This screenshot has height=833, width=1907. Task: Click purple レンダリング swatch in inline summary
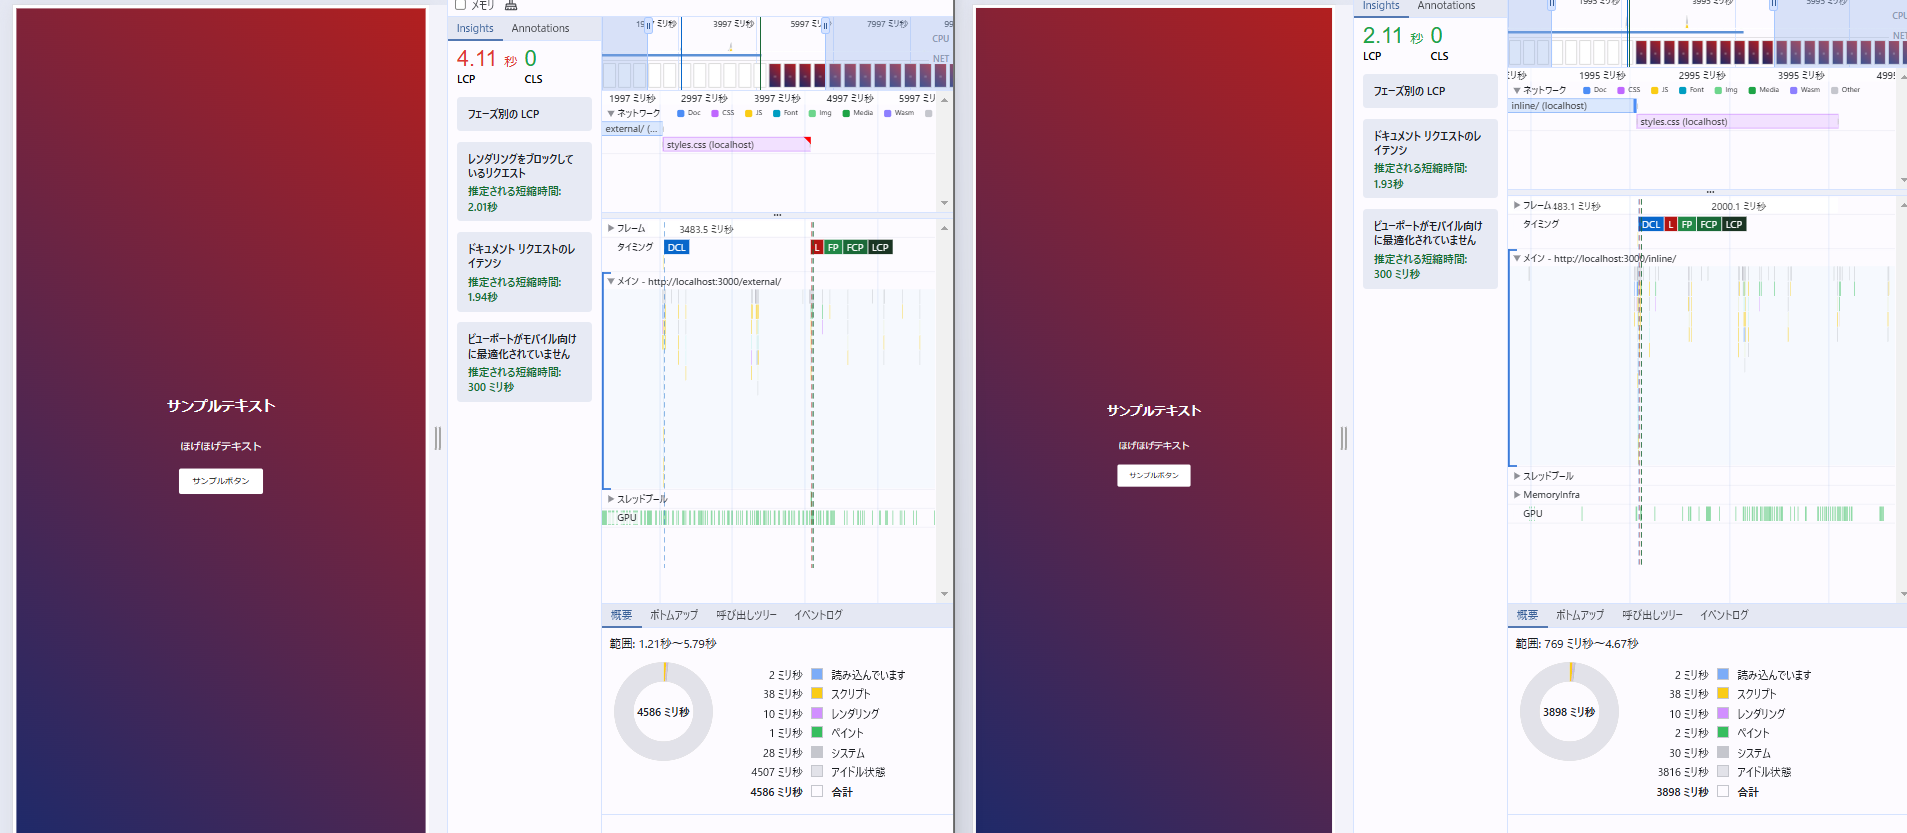tap(1723, 713)
